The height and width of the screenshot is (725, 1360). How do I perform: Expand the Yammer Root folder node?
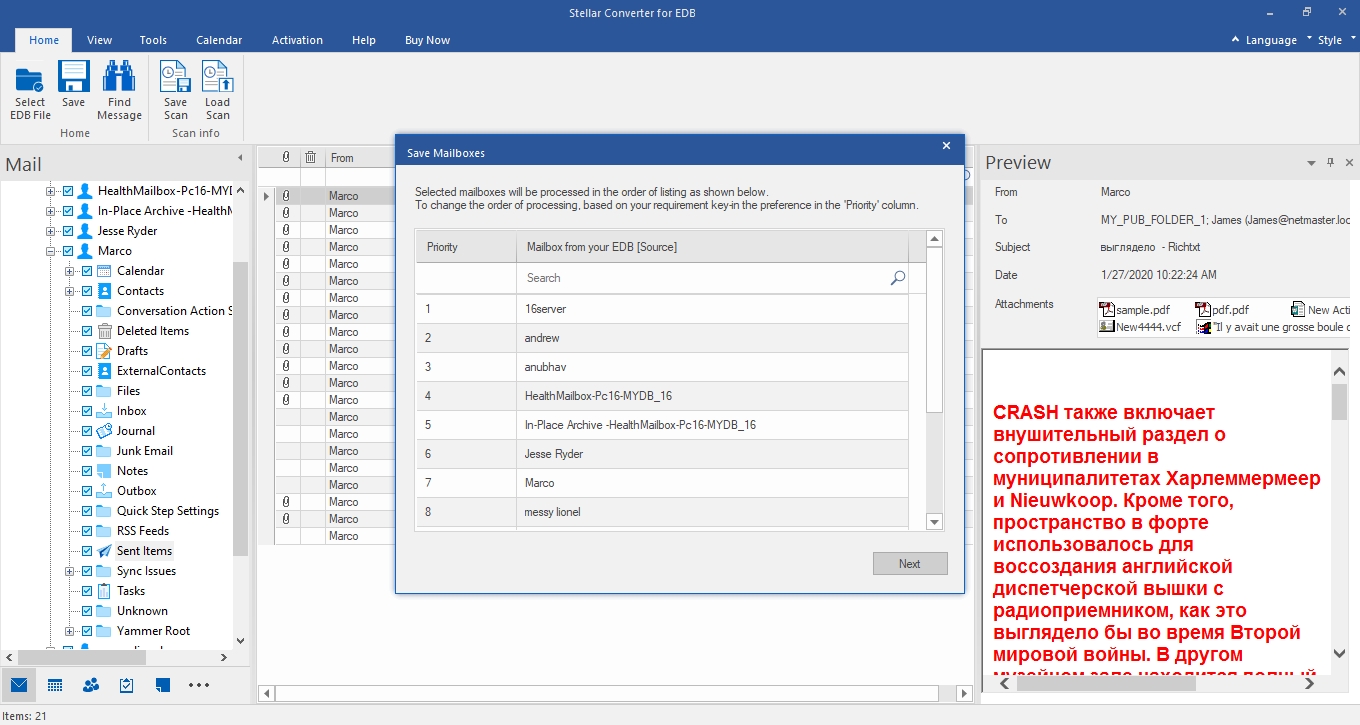[70, 631]
